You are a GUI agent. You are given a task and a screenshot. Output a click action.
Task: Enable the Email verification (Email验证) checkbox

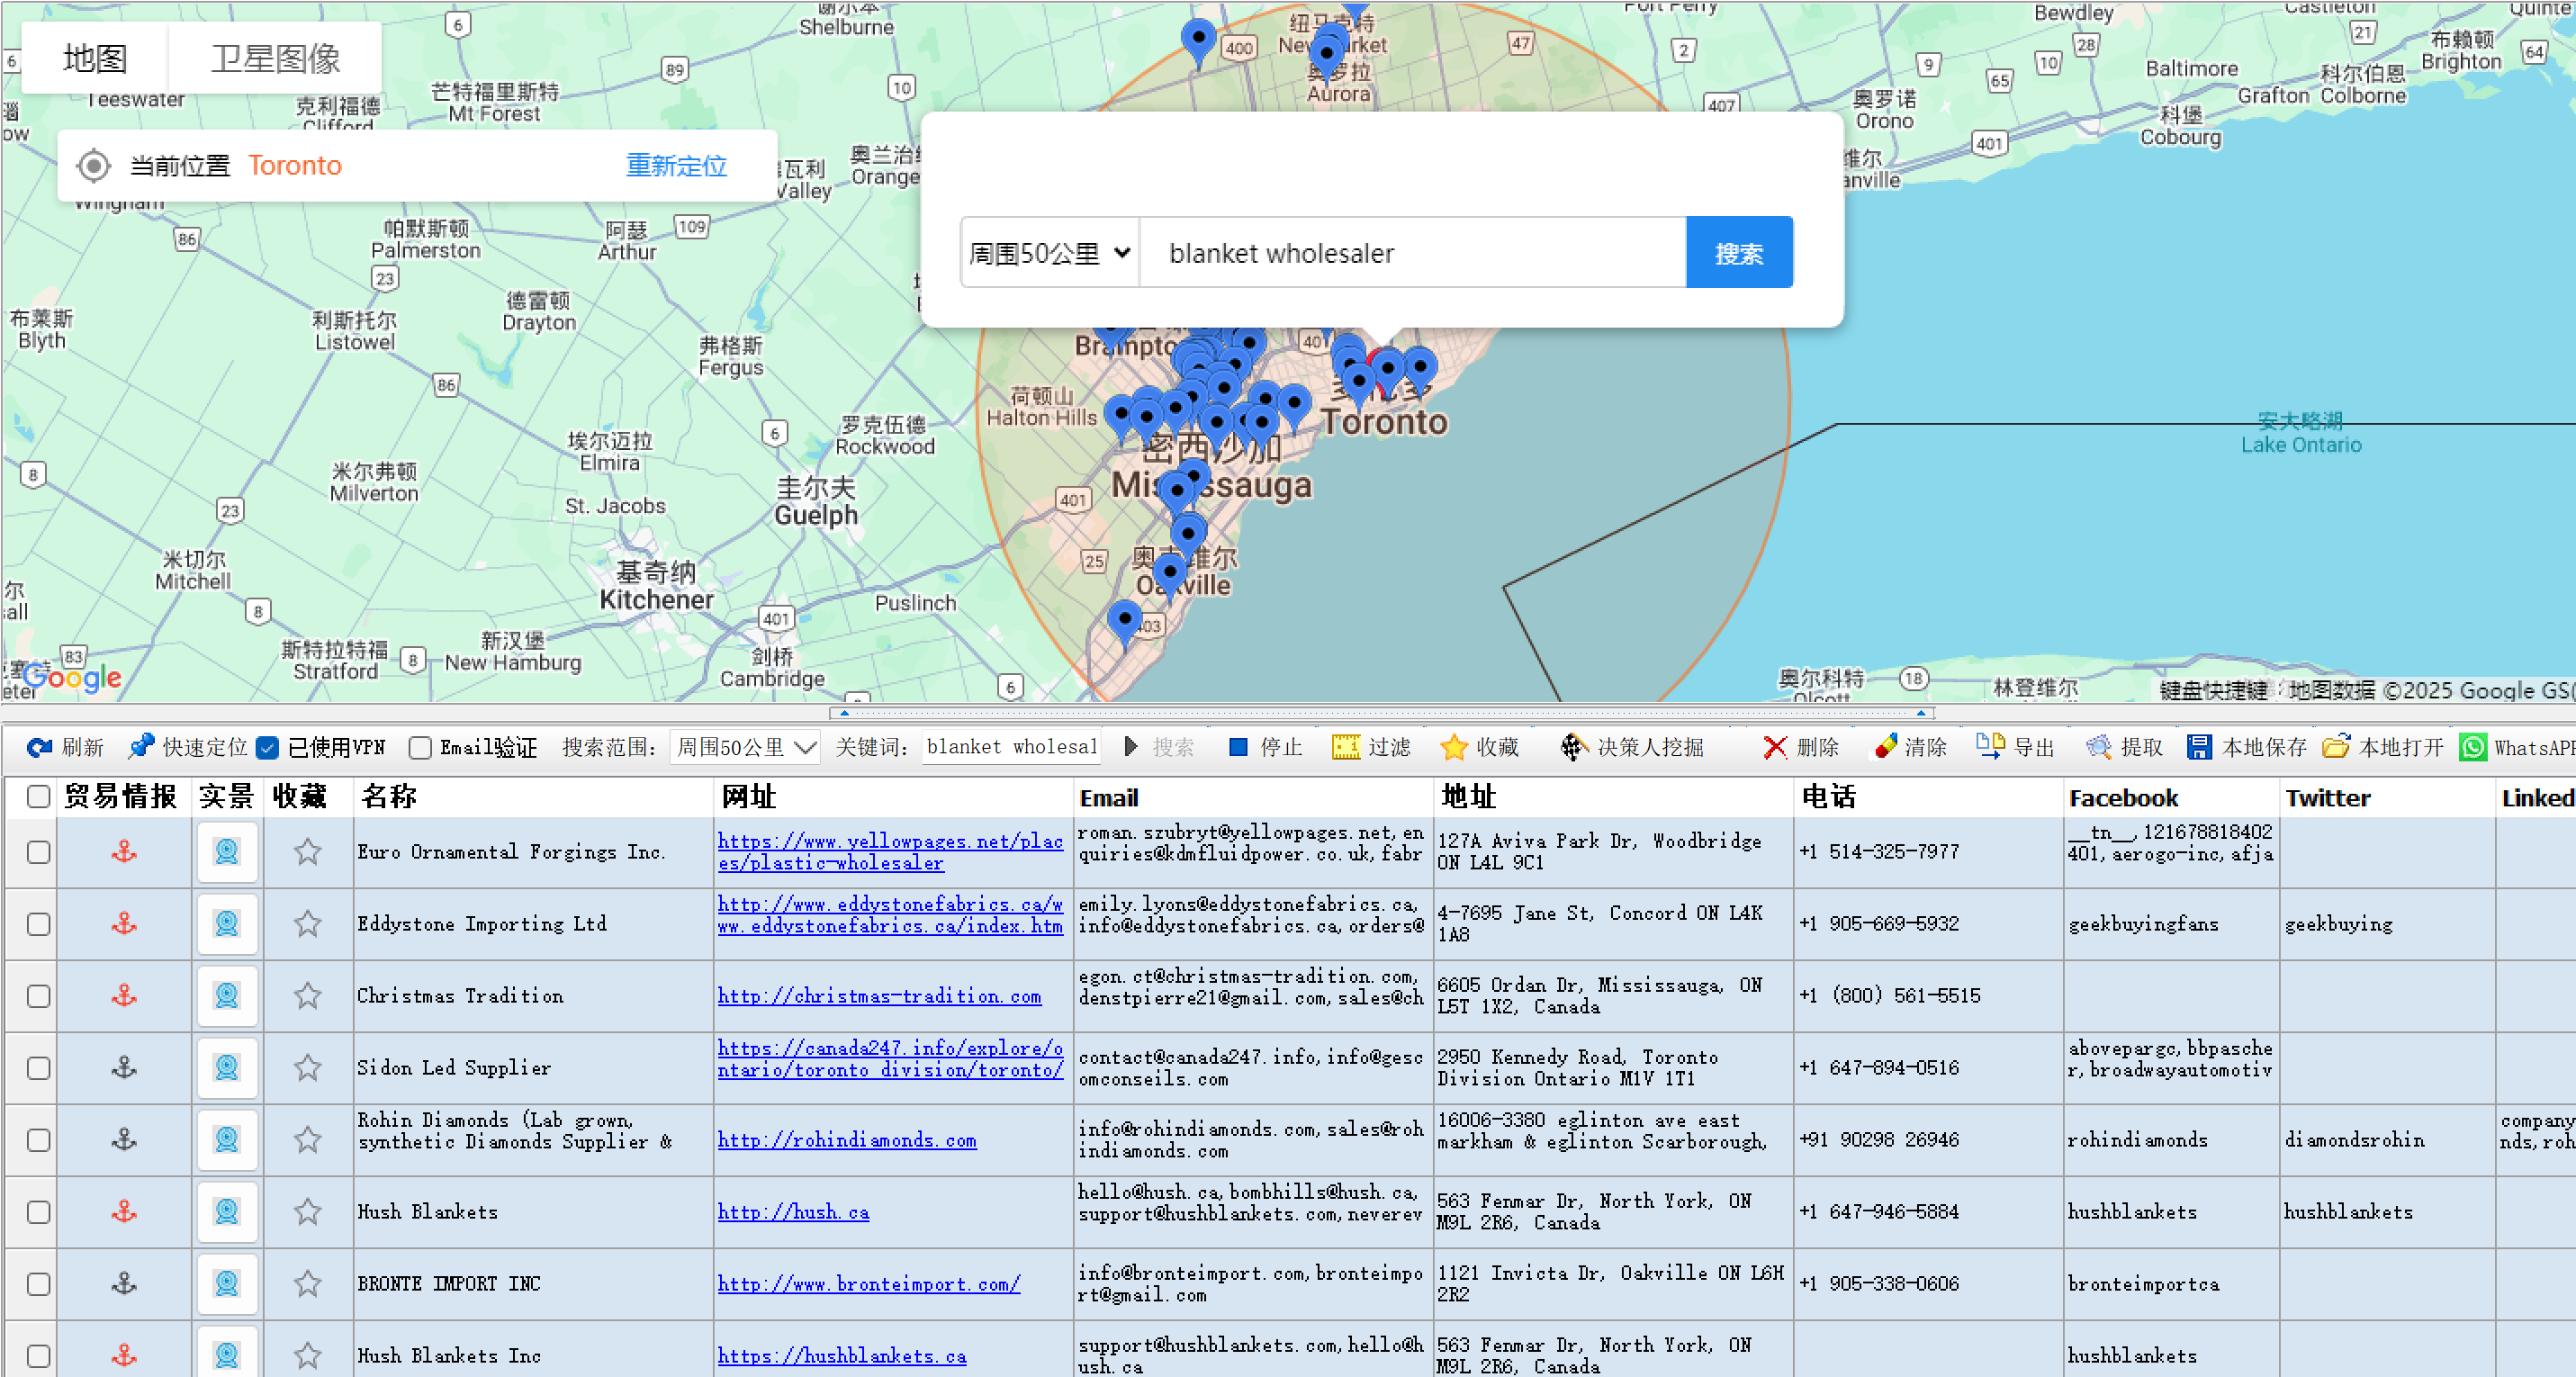click(421, 747)
